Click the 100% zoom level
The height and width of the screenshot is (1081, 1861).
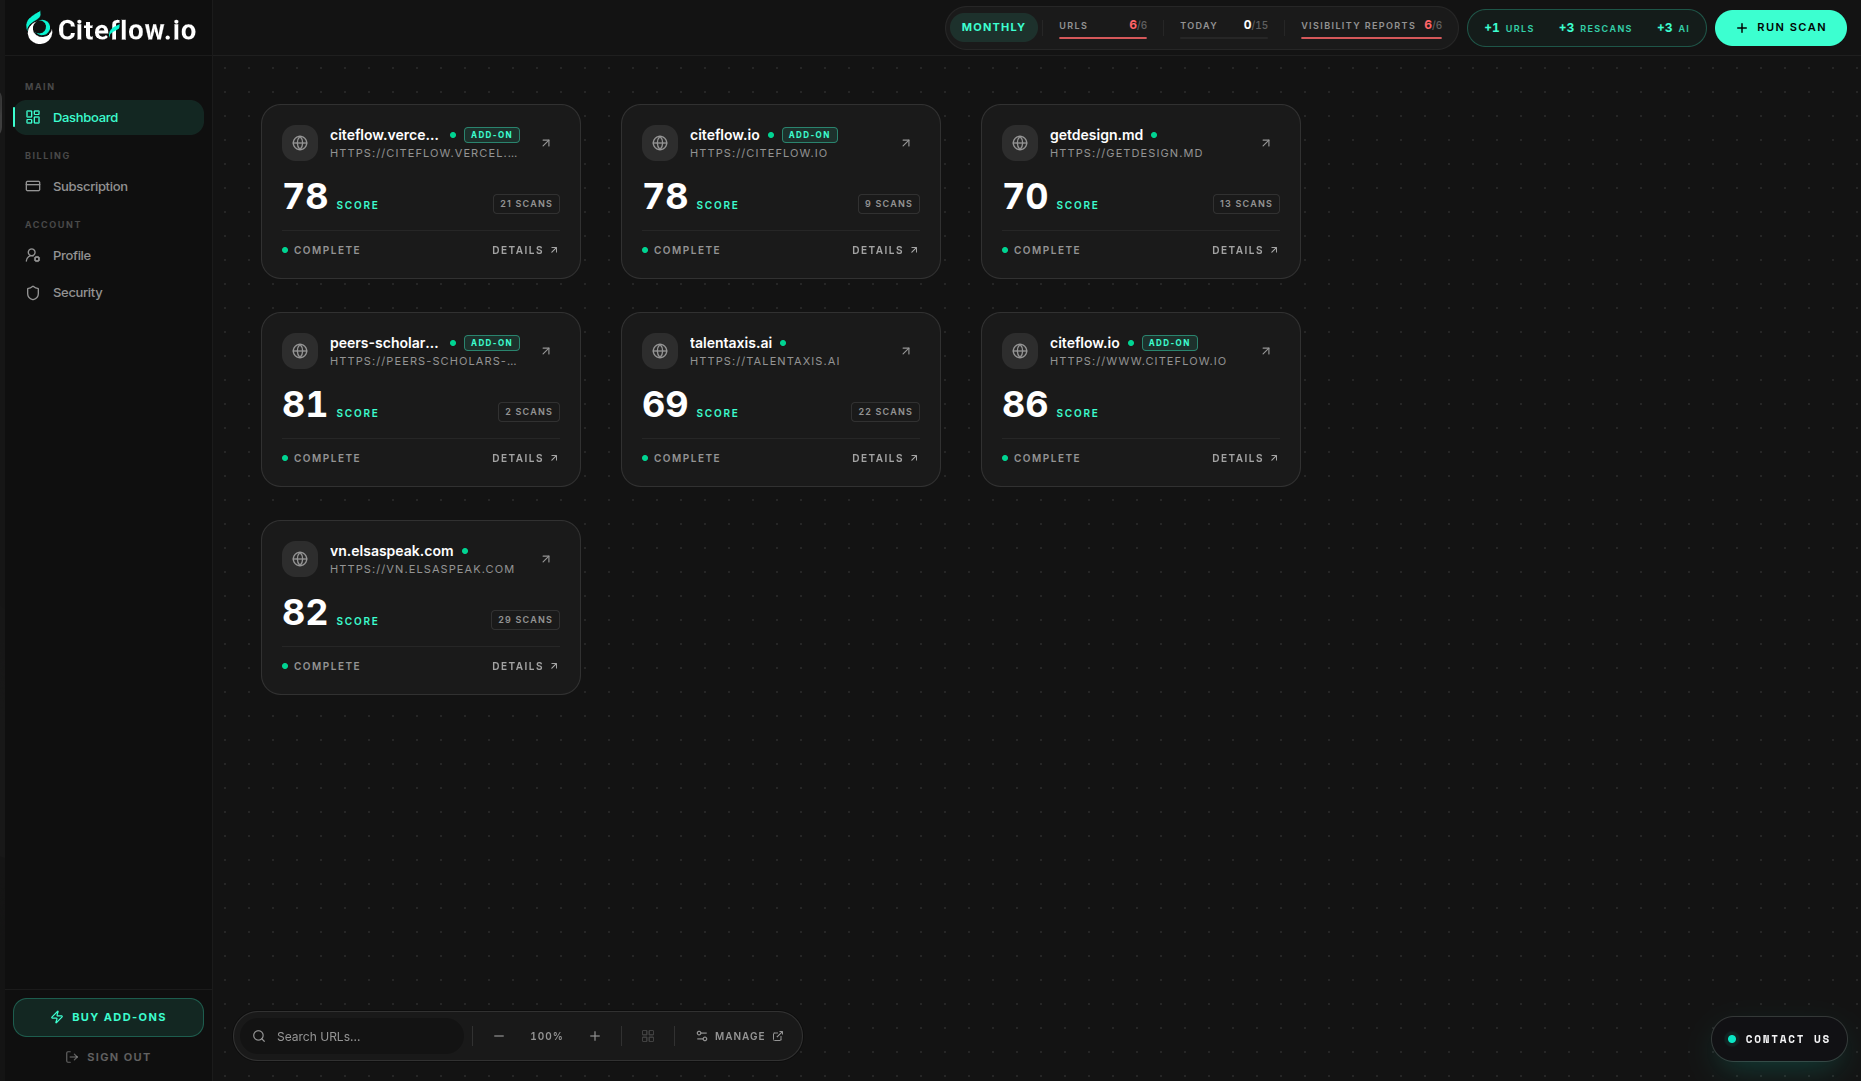[547, 1036]
